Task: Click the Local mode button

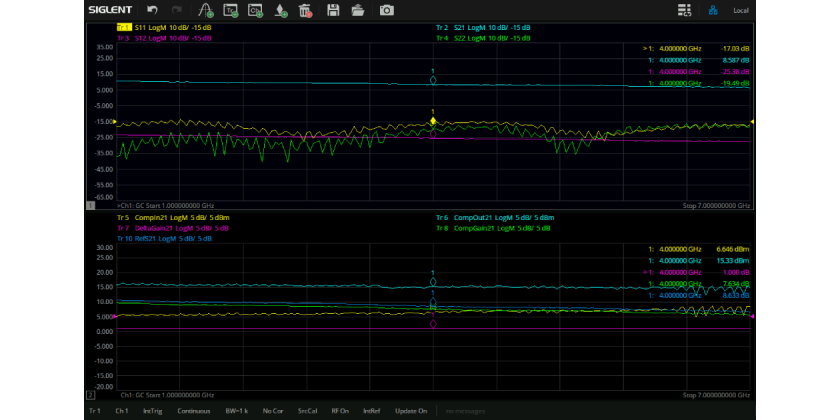Action: (741, 10)
